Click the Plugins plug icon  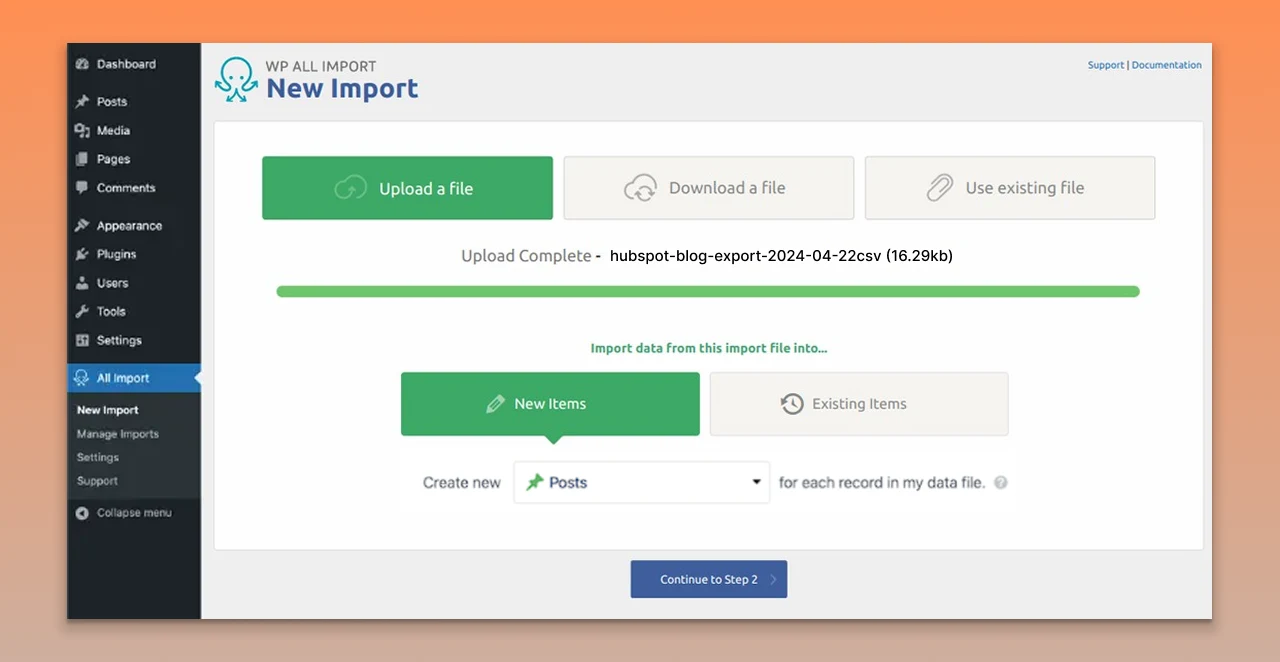pyautogui.click(x=83, y=255)
